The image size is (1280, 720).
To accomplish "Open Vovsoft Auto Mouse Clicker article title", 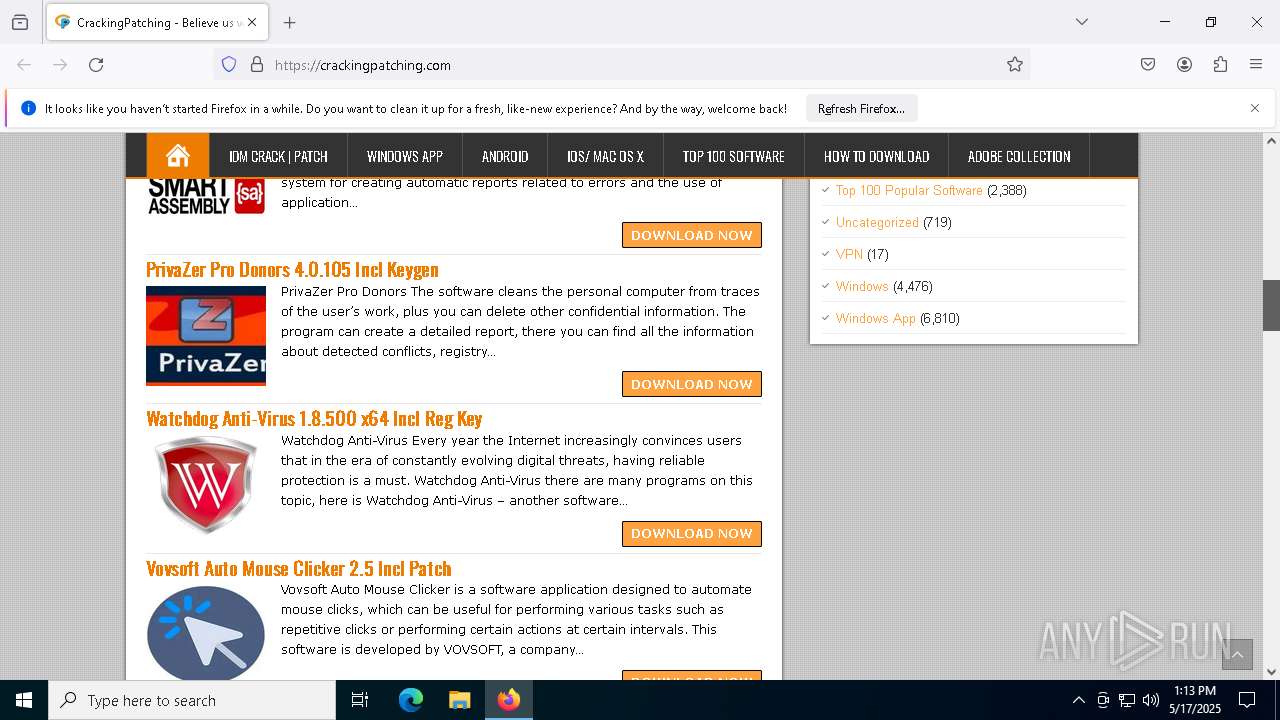I will click(299, 568).
